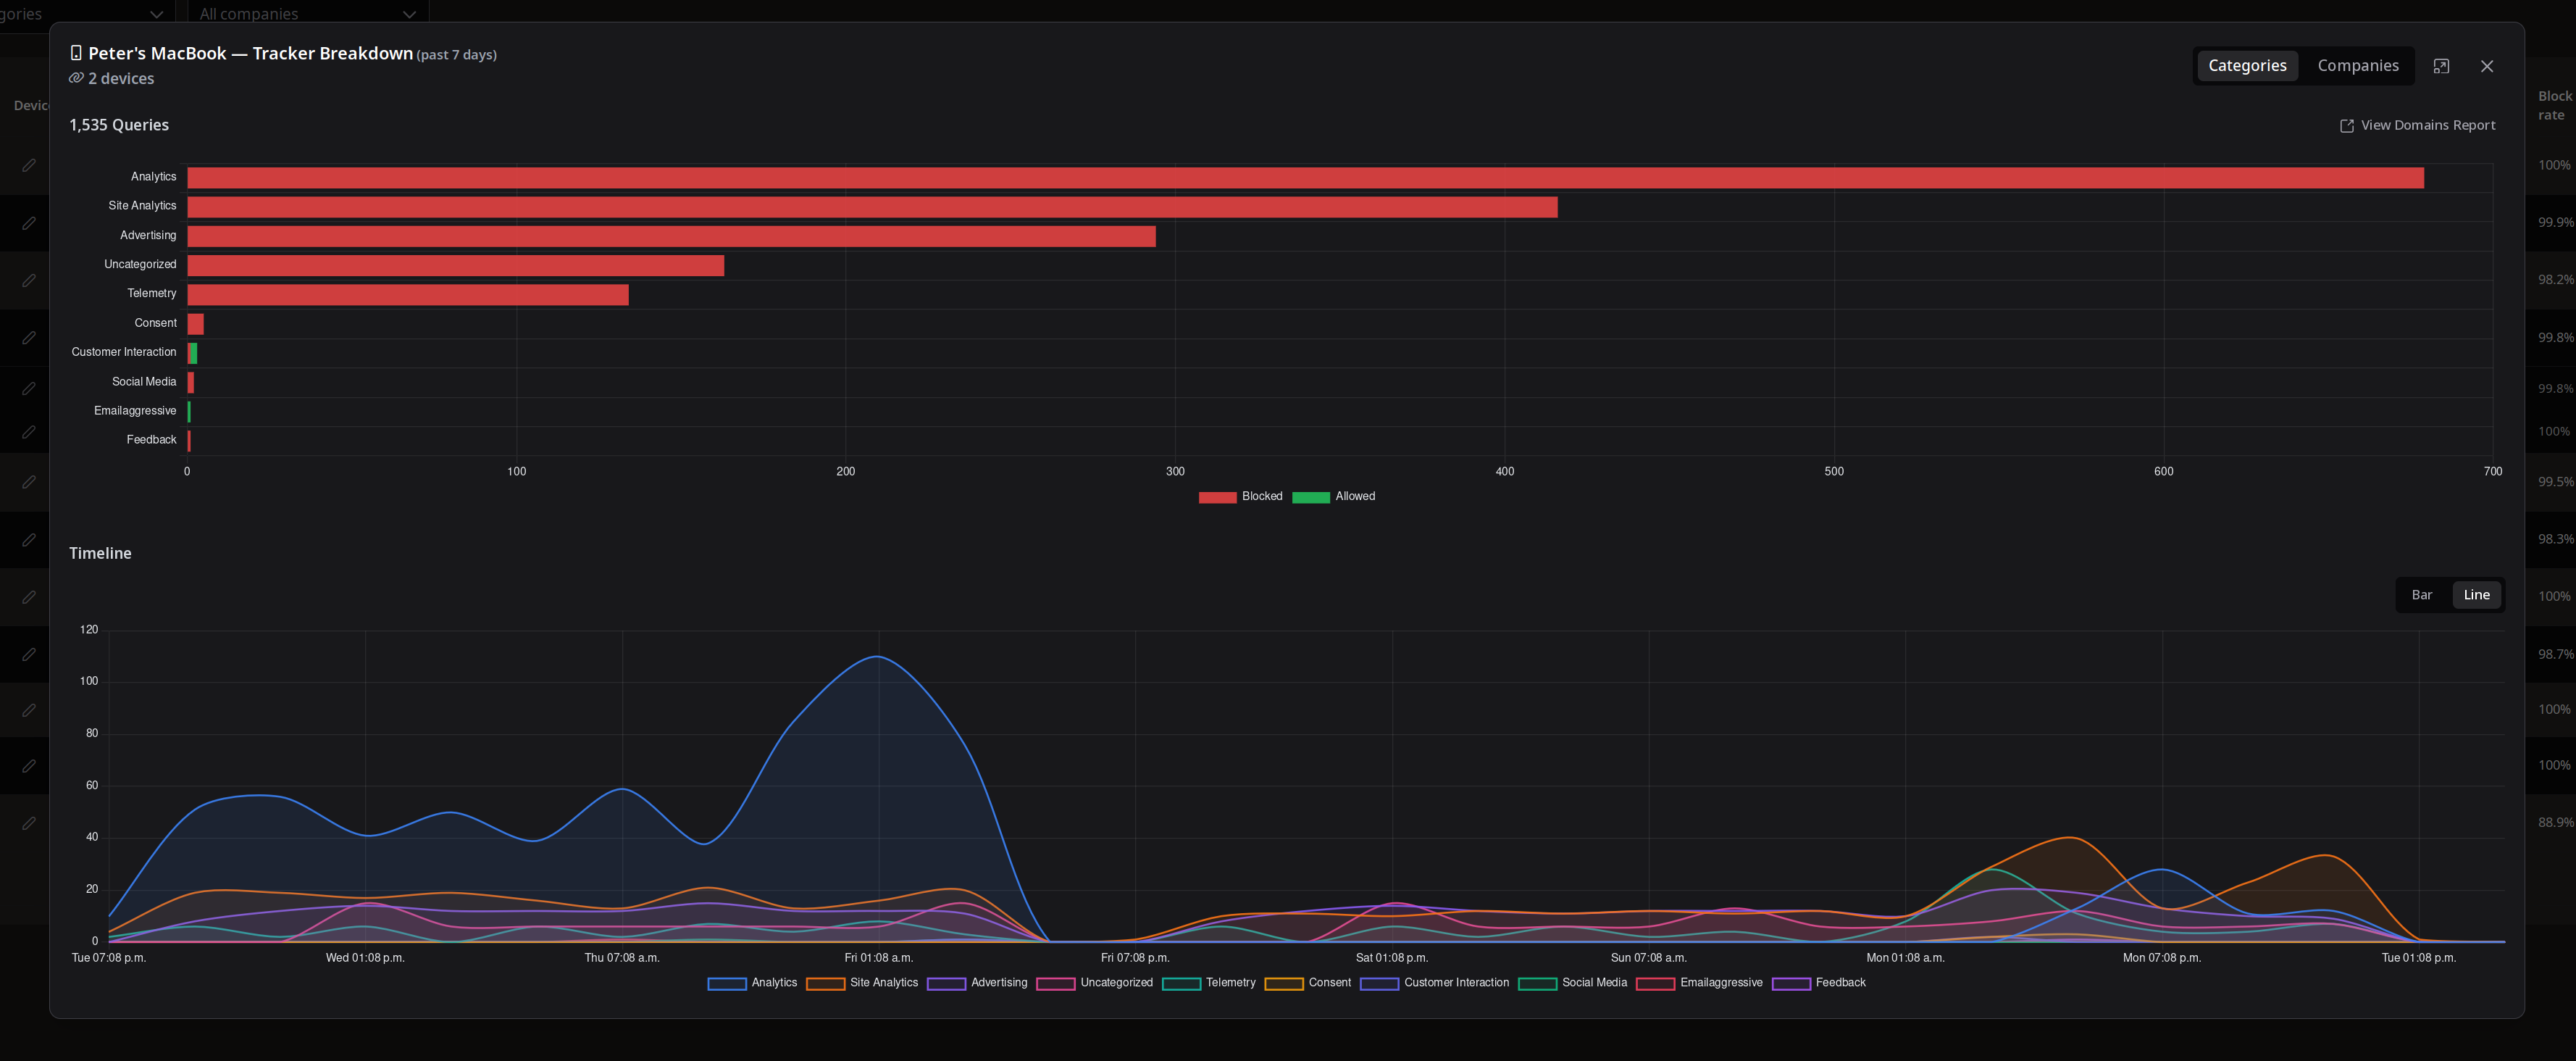The width and height of the screenshot is (2576, 1061).
Task: Close the Tracker Breakdown dialog
Action: pyautogui.click(x=2487, y=66)
